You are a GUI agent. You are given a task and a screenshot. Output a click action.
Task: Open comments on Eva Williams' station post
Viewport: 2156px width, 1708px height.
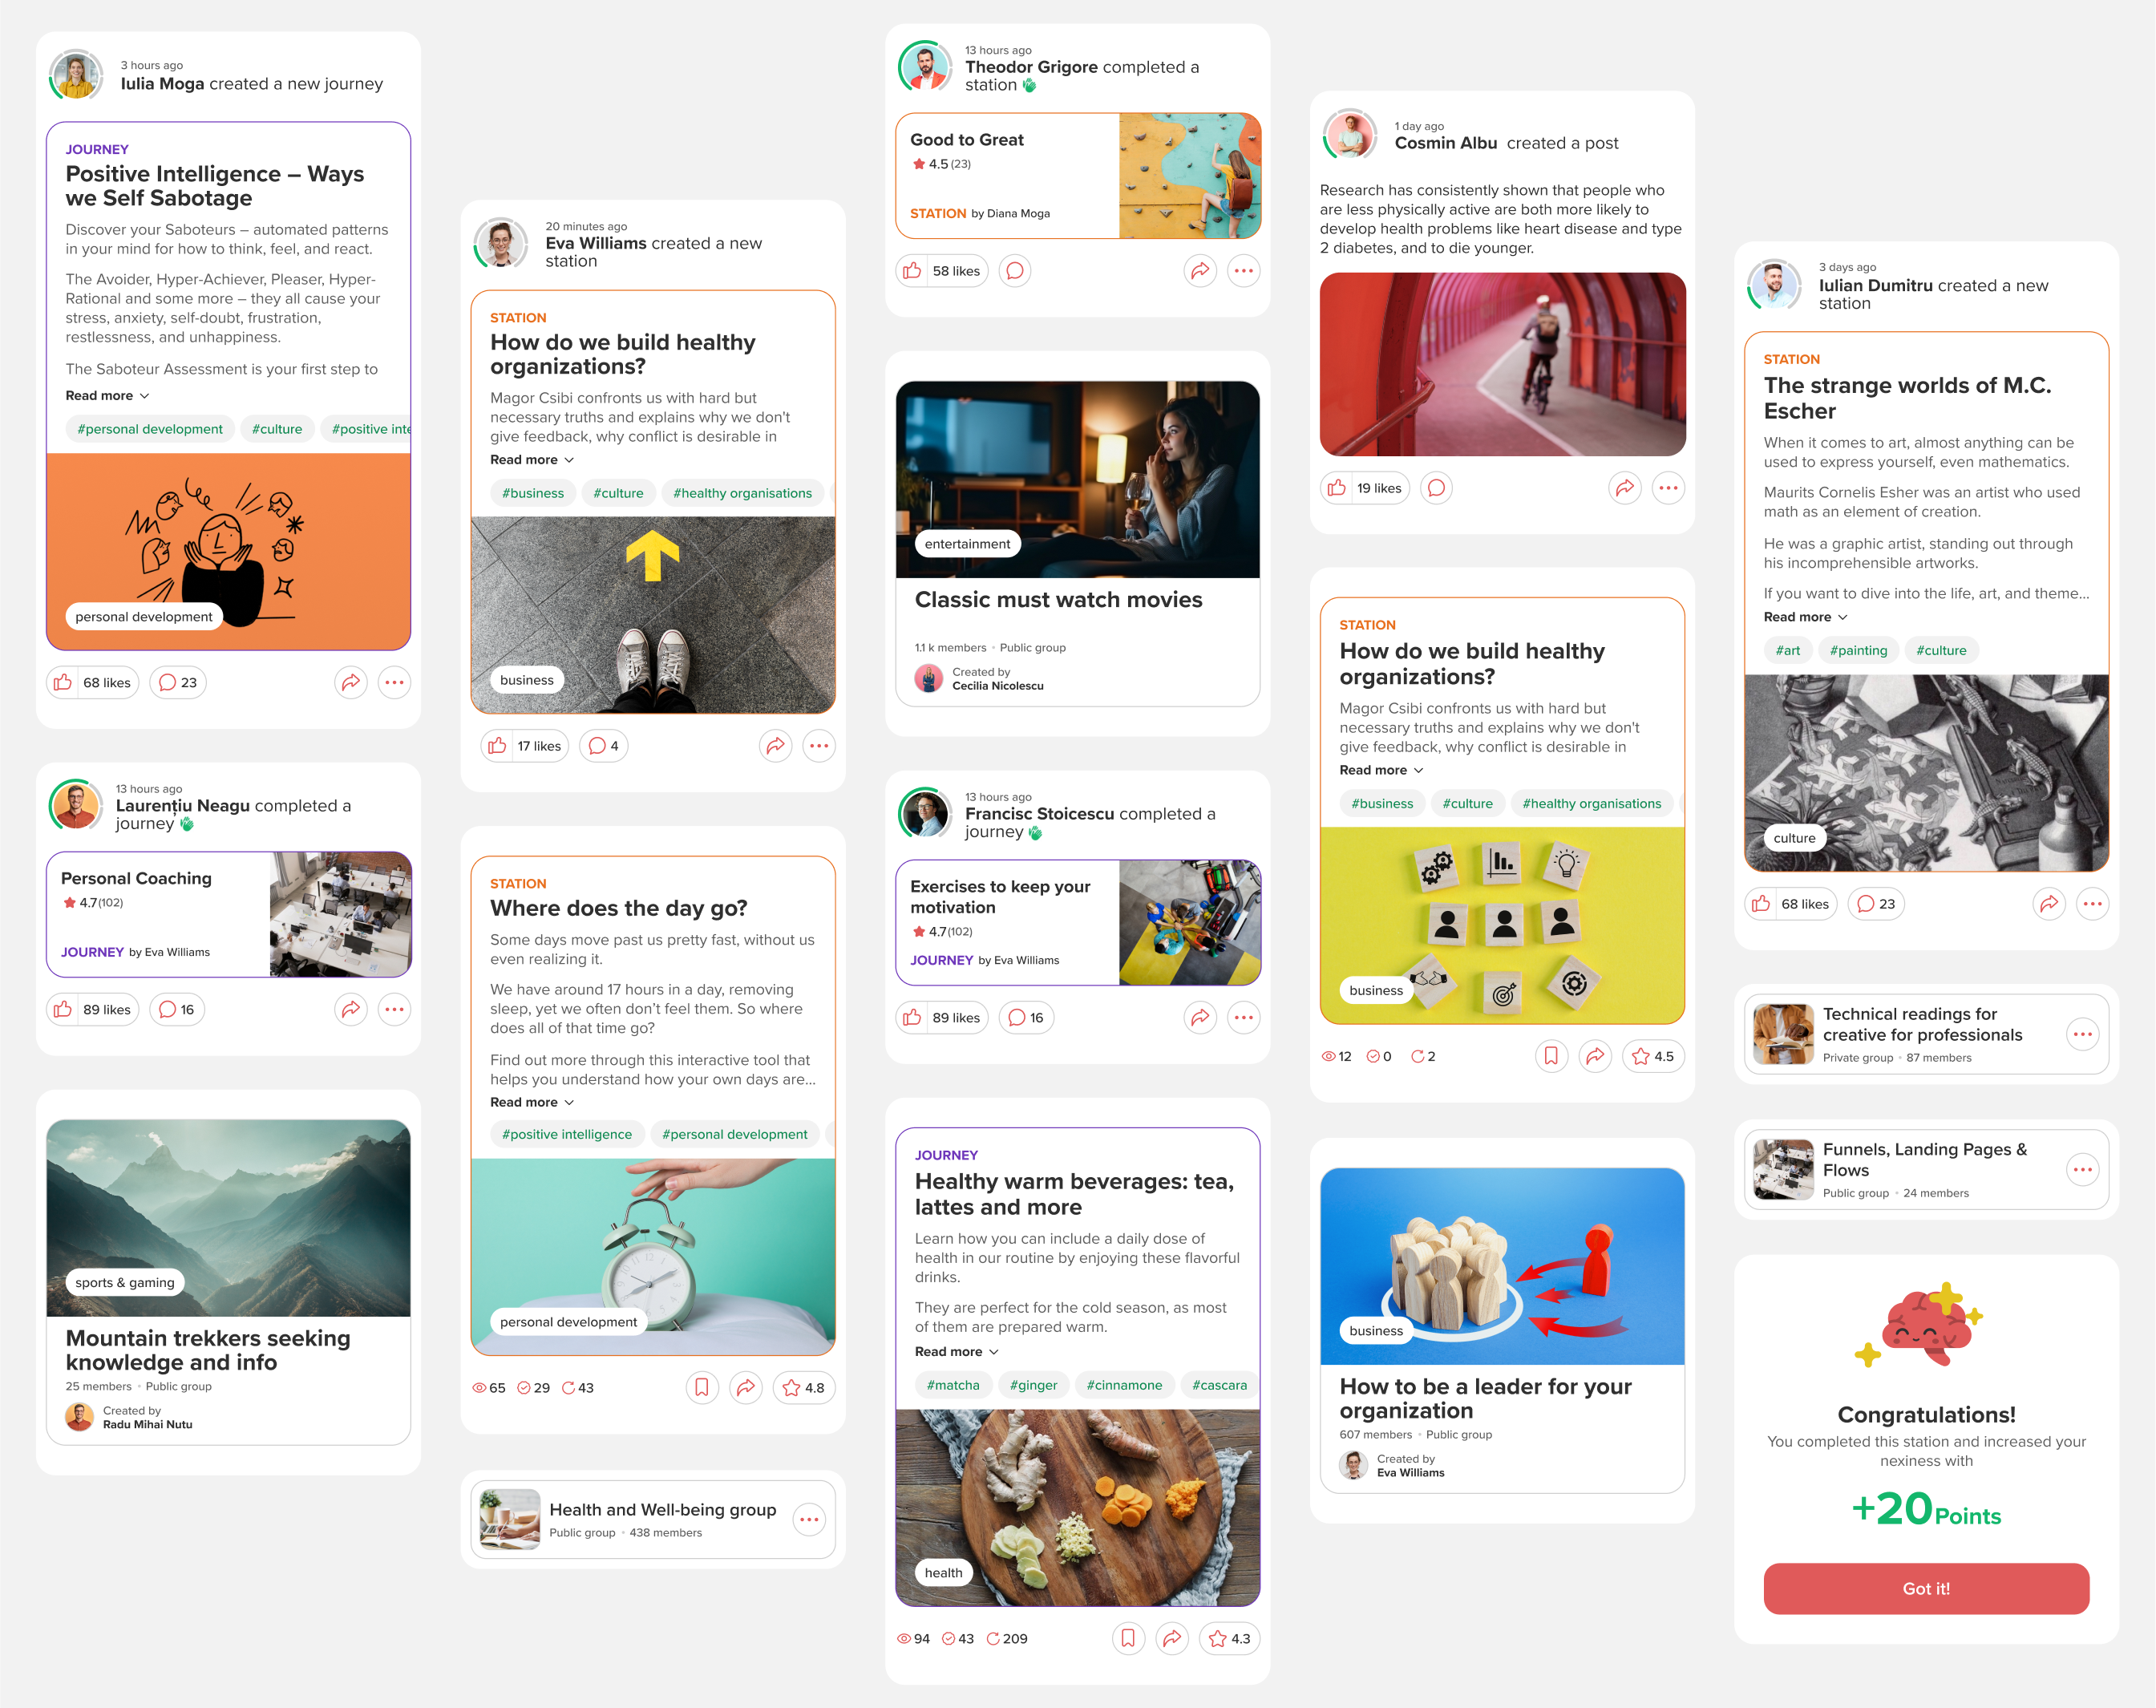click(604, 746)
